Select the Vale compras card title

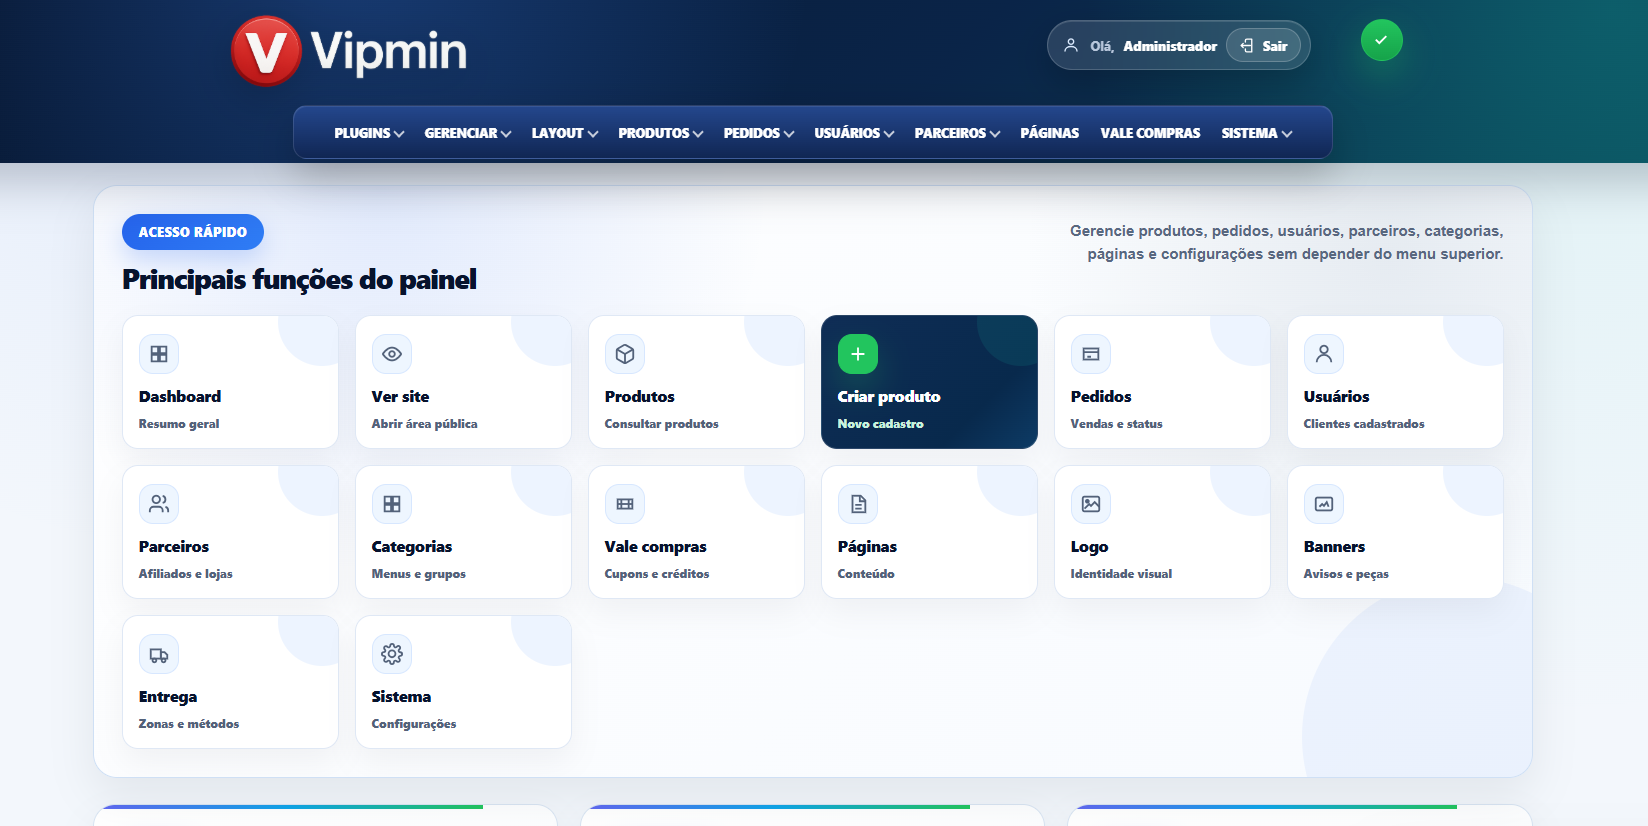[656, 547]
